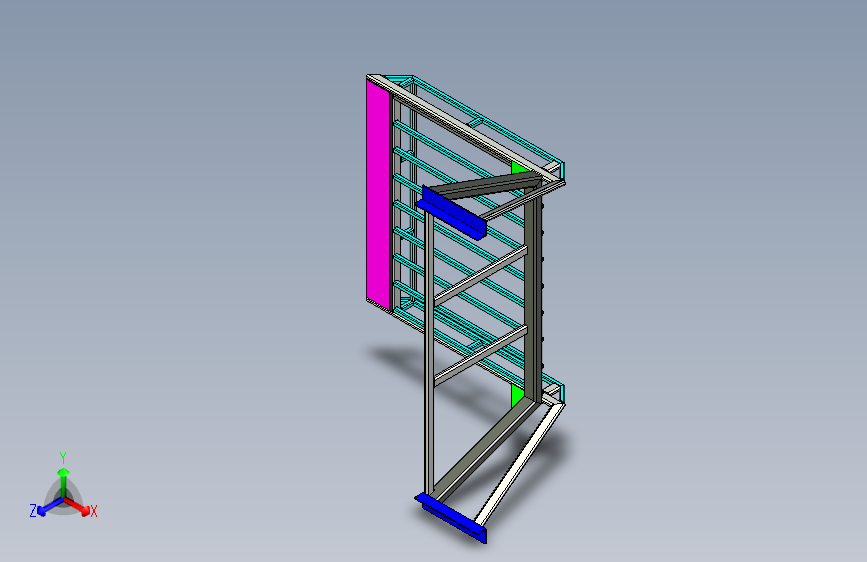Select the lower horizontal gray crossbar
The height and width of the screenshot is (562, 867).
click(480, 356)
